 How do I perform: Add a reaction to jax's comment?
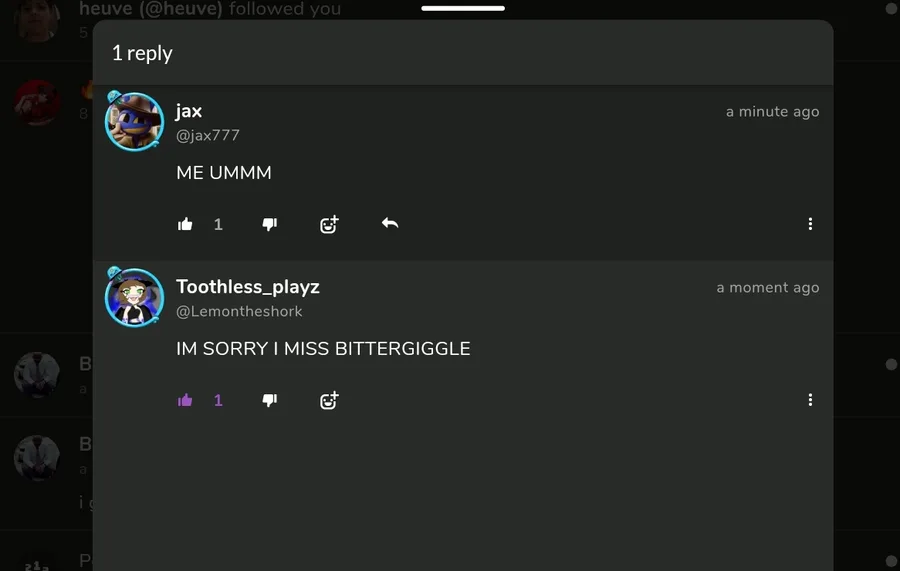pos(329,224)
